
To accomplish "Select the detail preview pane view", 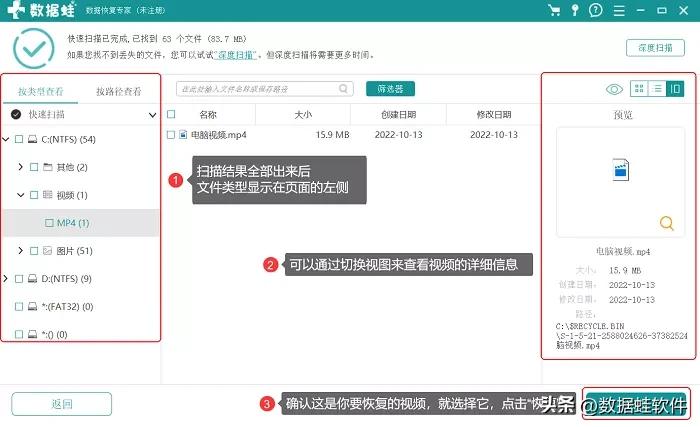I will tap(675, 89).
